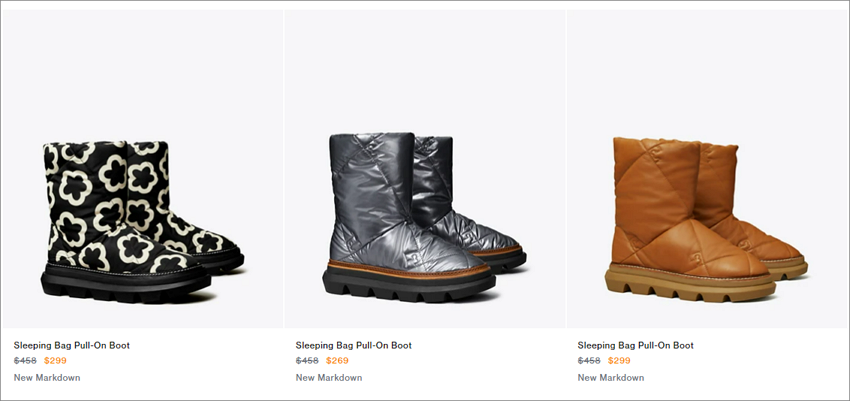The image size is (850, 401).
Task: Click the $299 sale price under tan boot
Action: point(619,361)
